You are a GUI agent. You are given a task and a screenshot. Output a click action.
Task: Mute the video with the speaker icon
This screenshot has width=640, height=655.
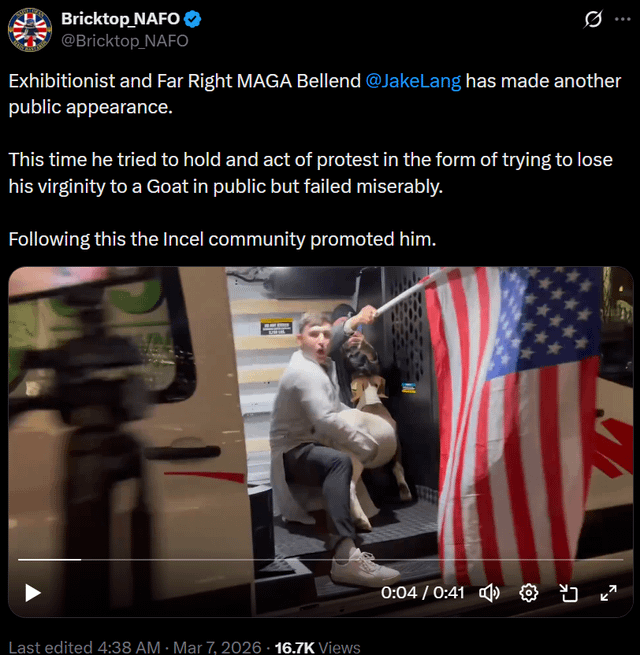489,593
